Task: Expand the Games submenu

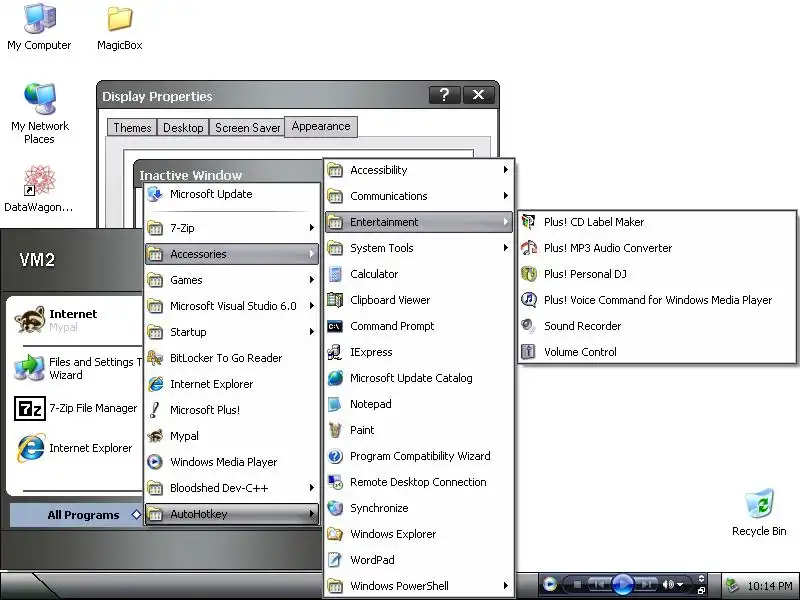Action: pyautogui.click(x=232, y=280)
